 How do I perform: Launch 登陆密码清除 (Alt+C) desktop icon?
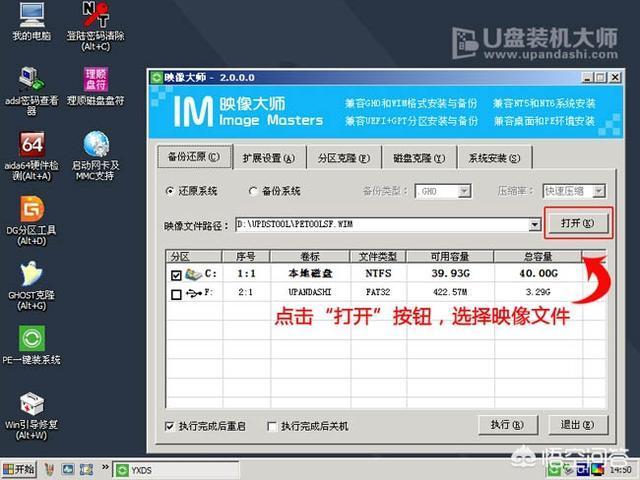tap(96, 26)
